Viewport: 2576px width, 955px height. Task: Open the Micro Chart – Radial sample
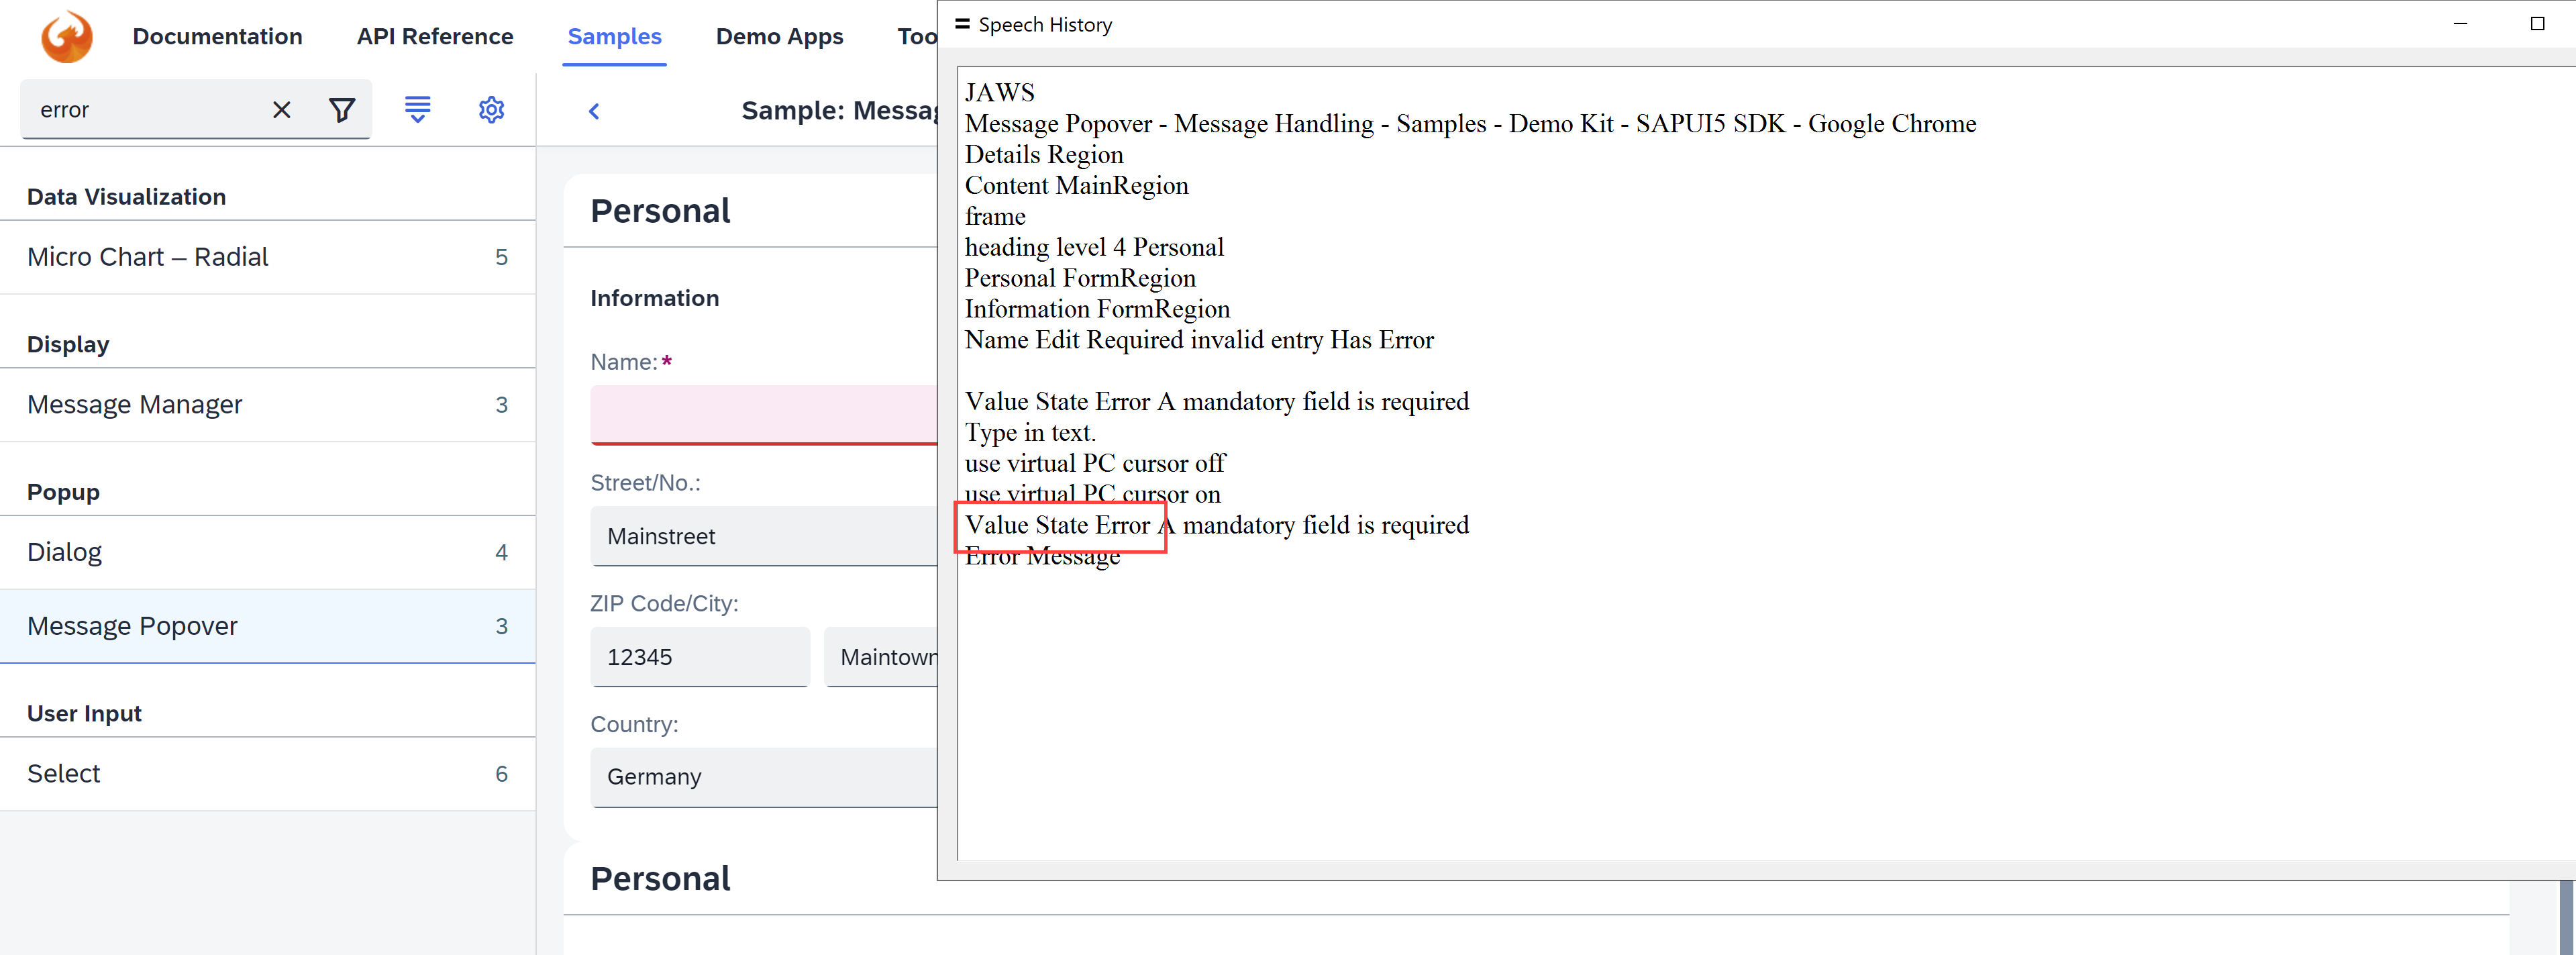148,256
